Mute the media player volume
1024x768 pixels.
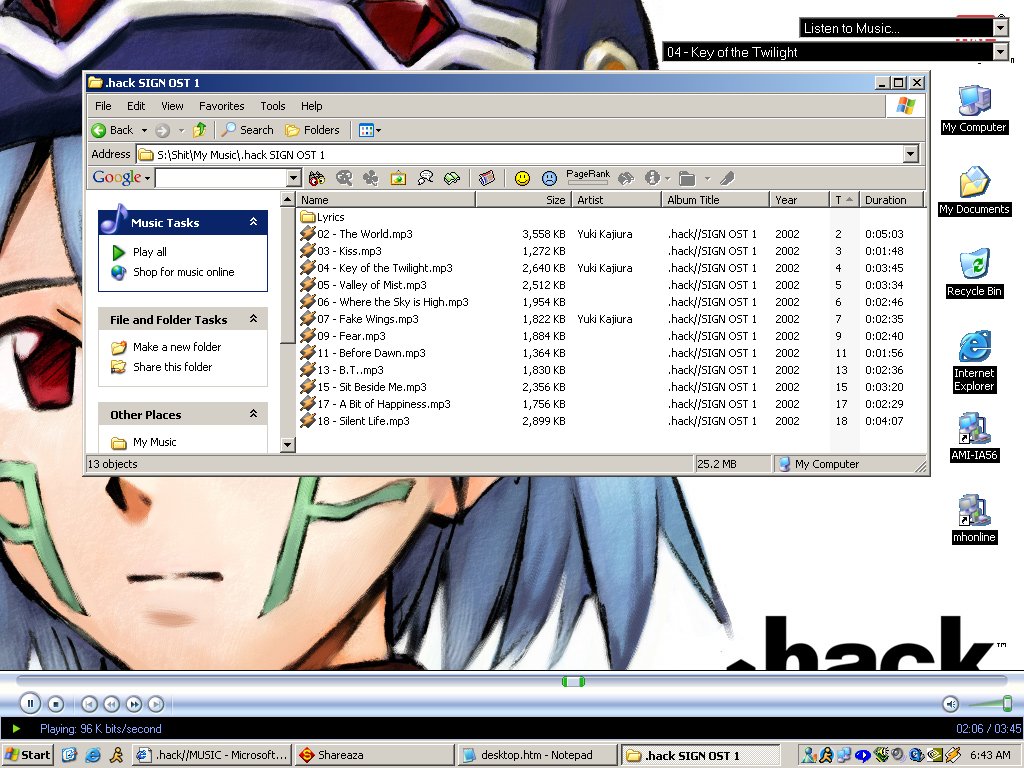(x=950, y=704)
